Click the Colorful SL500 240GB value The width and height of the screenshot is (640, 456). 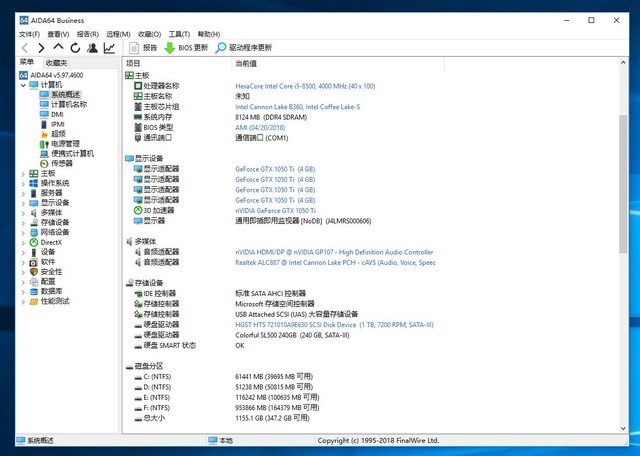(292, 336)
